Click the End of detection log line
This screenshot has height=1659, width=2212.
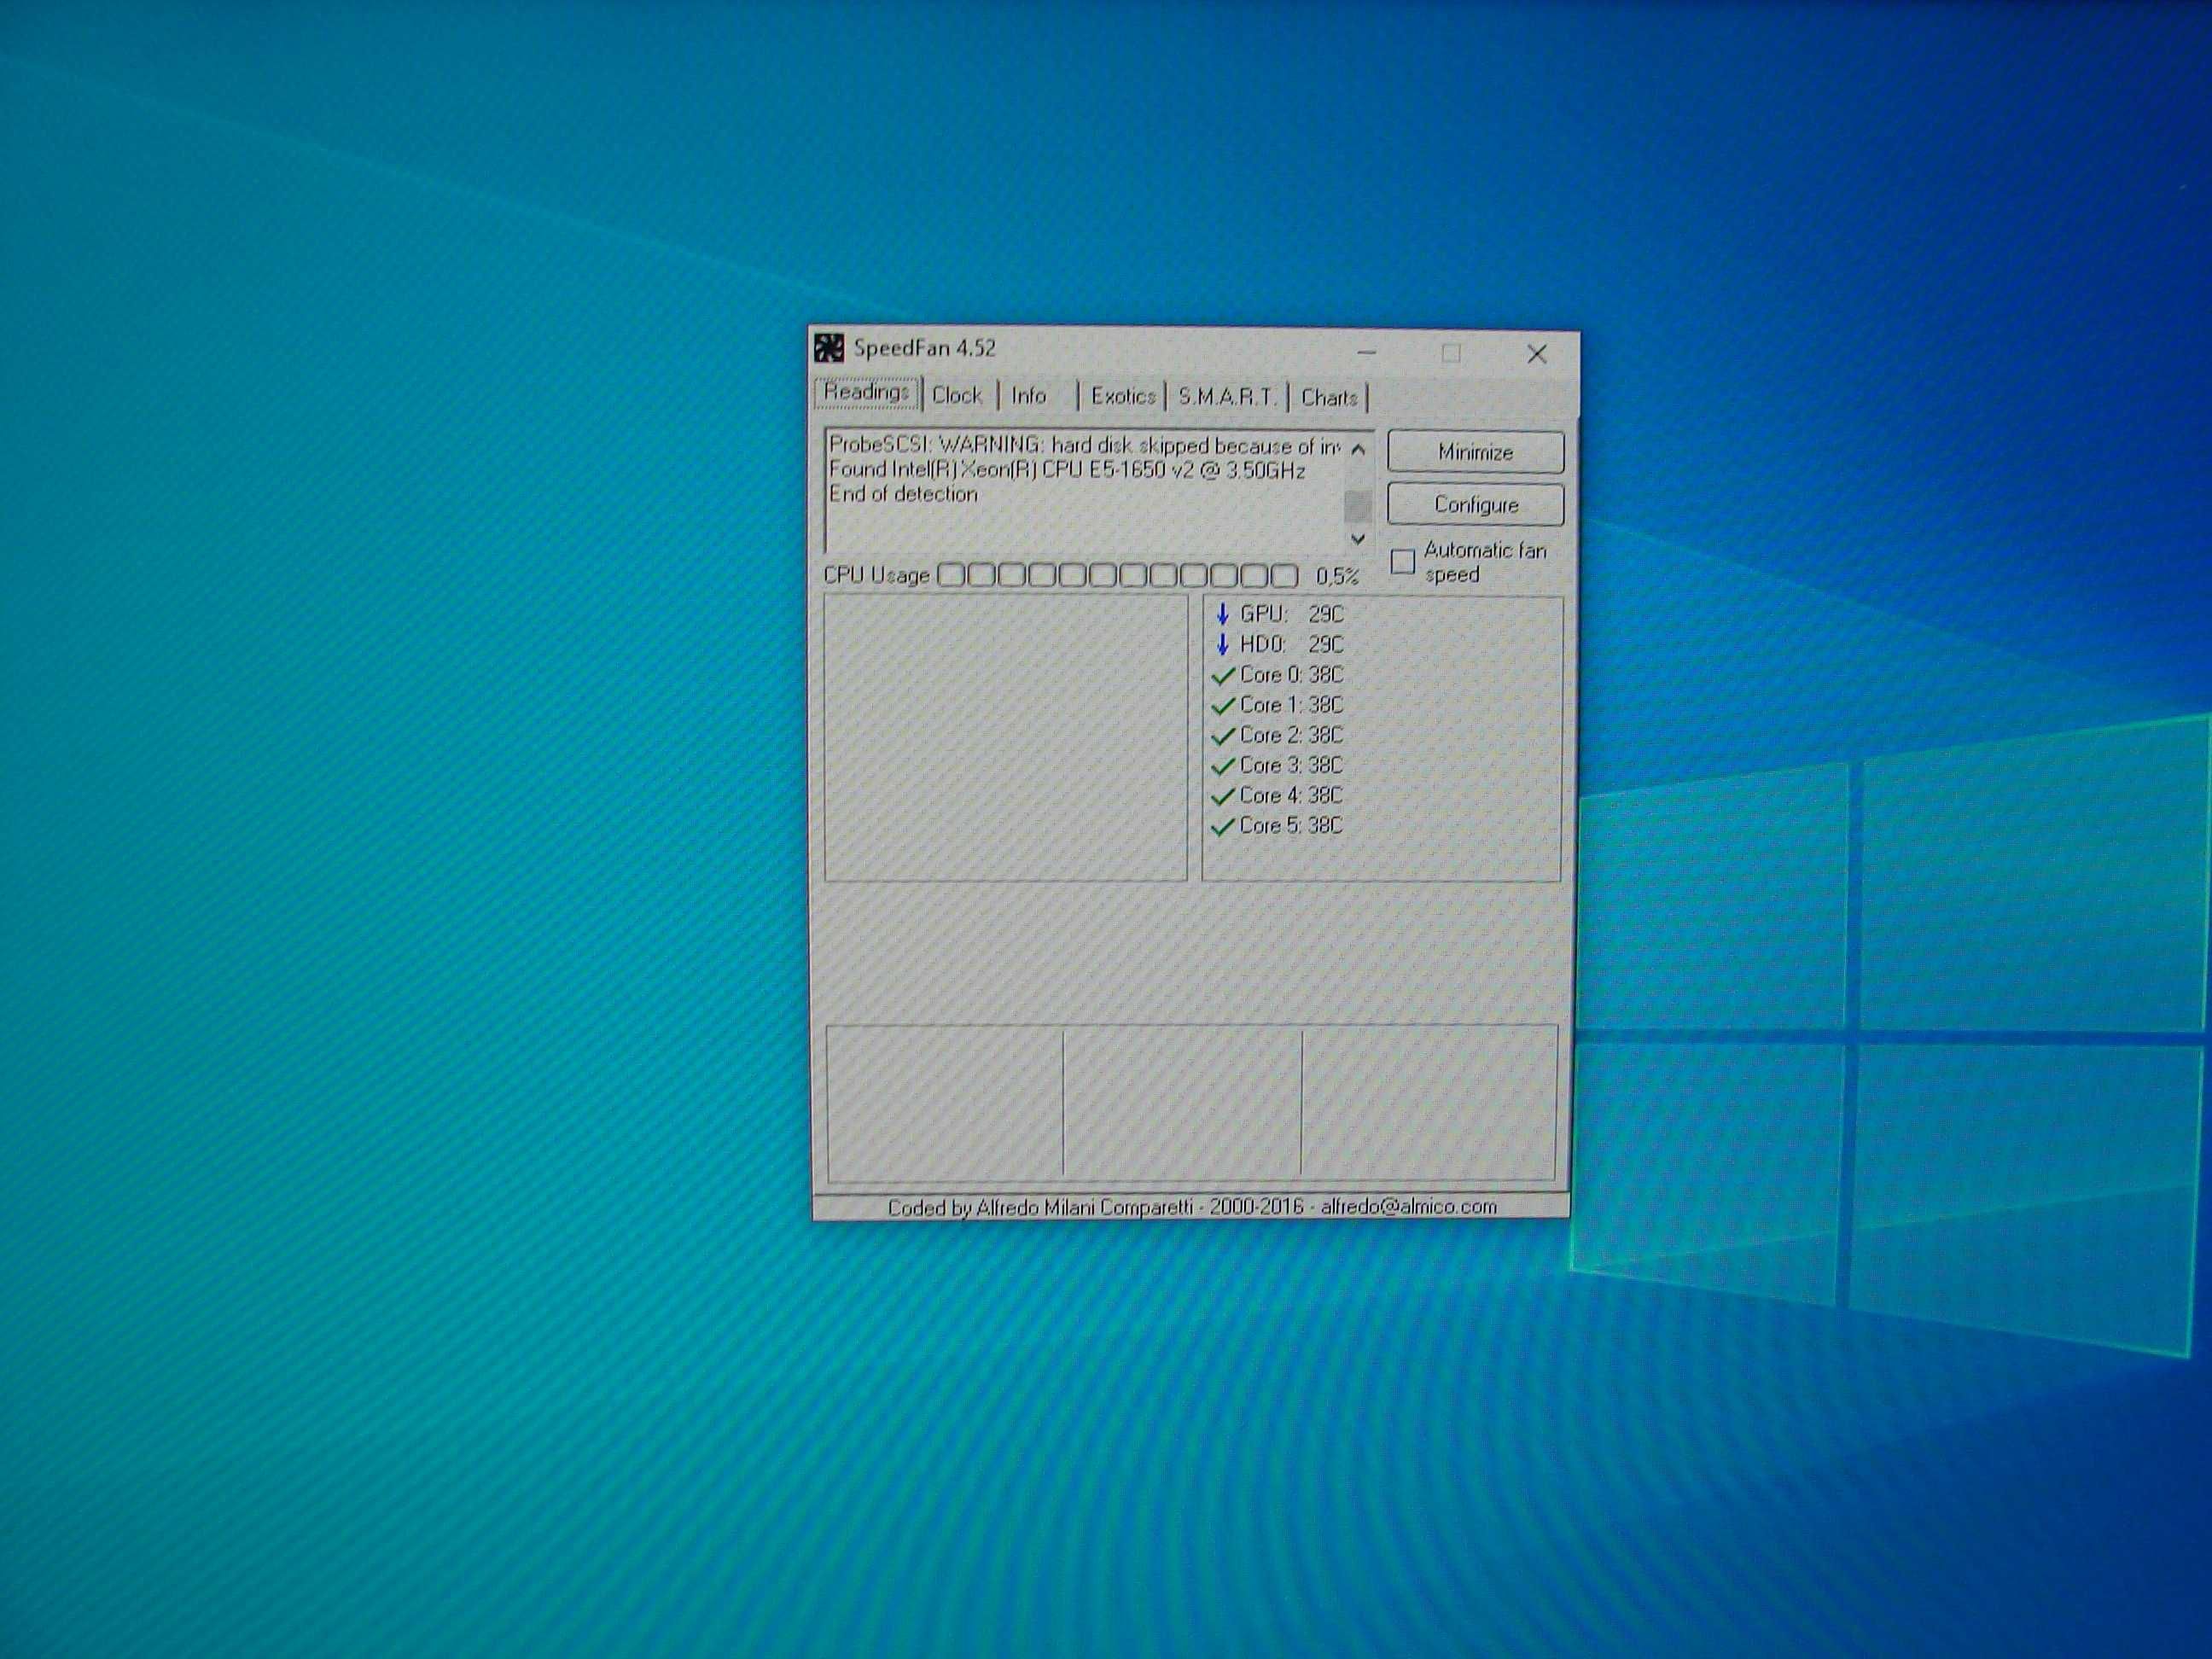click(x=903, y=494)
